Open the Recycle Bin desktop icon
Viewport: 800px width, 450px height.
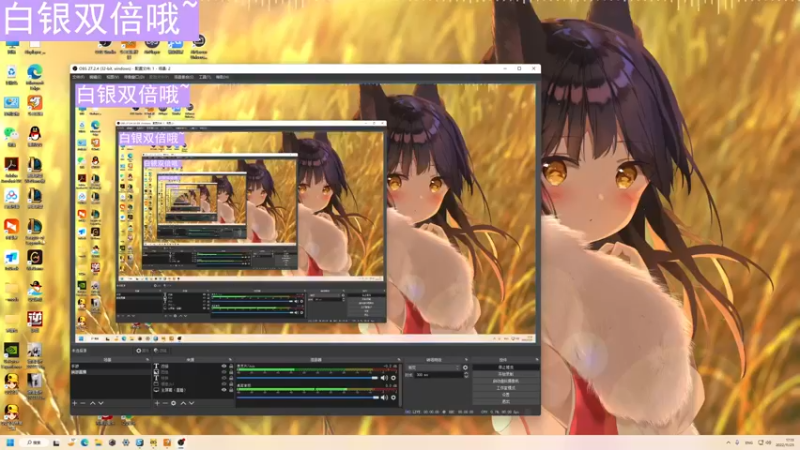point(11,75)
